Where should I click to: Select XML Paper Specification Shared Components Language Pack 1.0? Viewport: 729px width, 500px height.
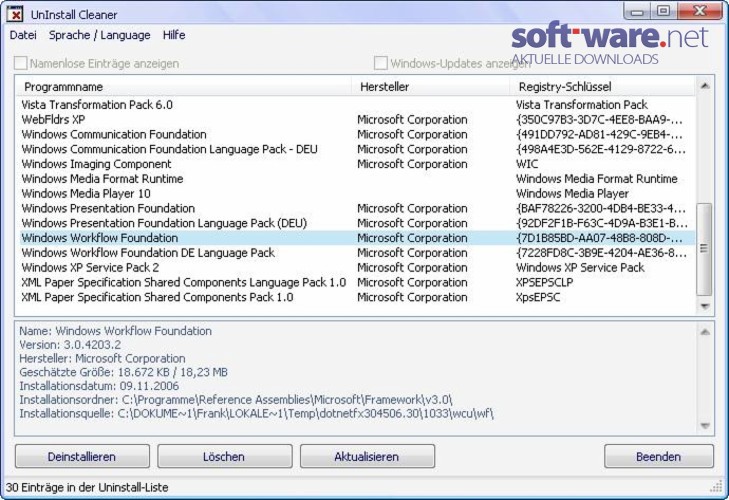[x=184, y=283]
